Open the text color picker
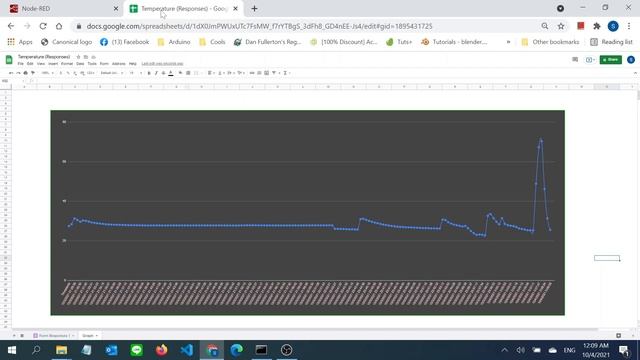The width and height of the screenshot is (640, 360). pyautogui.click(x=171, y=73)
